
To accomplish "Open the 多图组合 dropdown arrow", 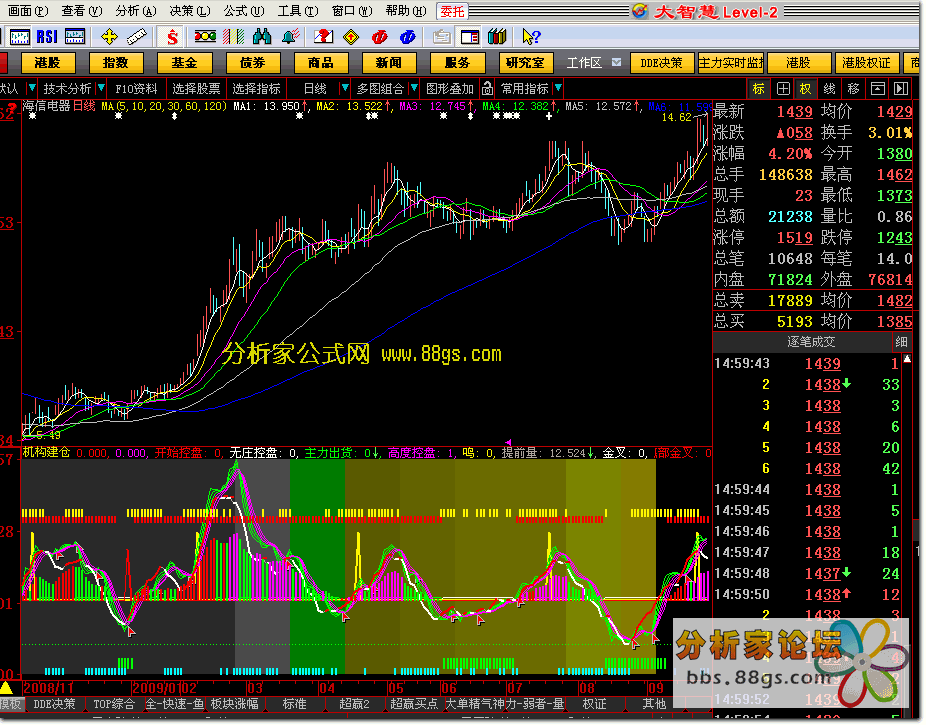I will [x=414, y=89].
